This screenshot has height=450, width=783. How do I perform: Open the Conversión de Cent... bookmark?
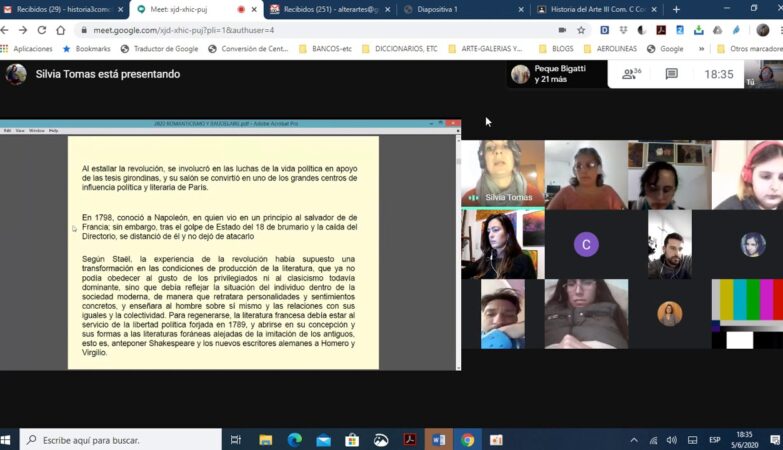pyautogui.click(x=248, y=49)
